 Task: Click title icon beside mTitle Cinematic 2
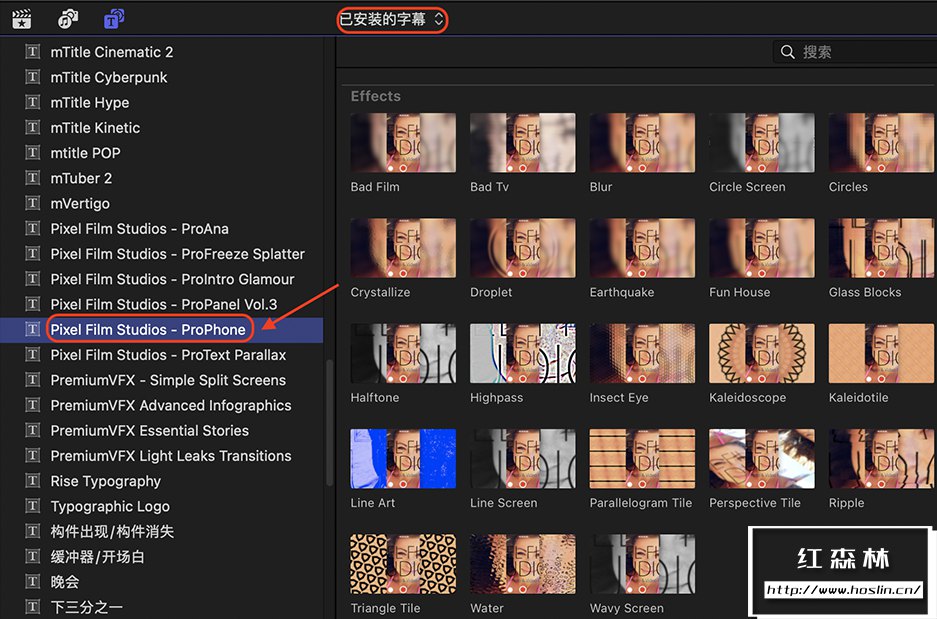[x=33, y=52]
